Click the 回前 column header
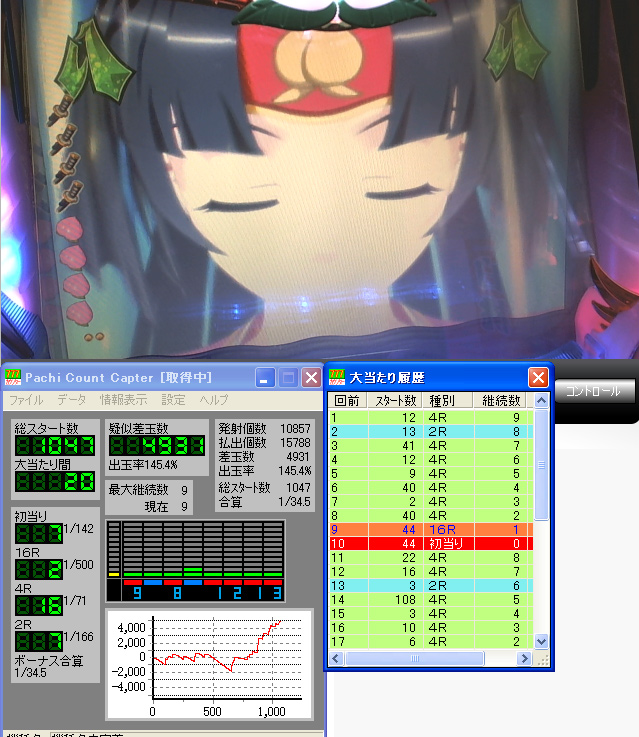Image resolution: width=639 pixels, height=737 pixels. point(348,400)
